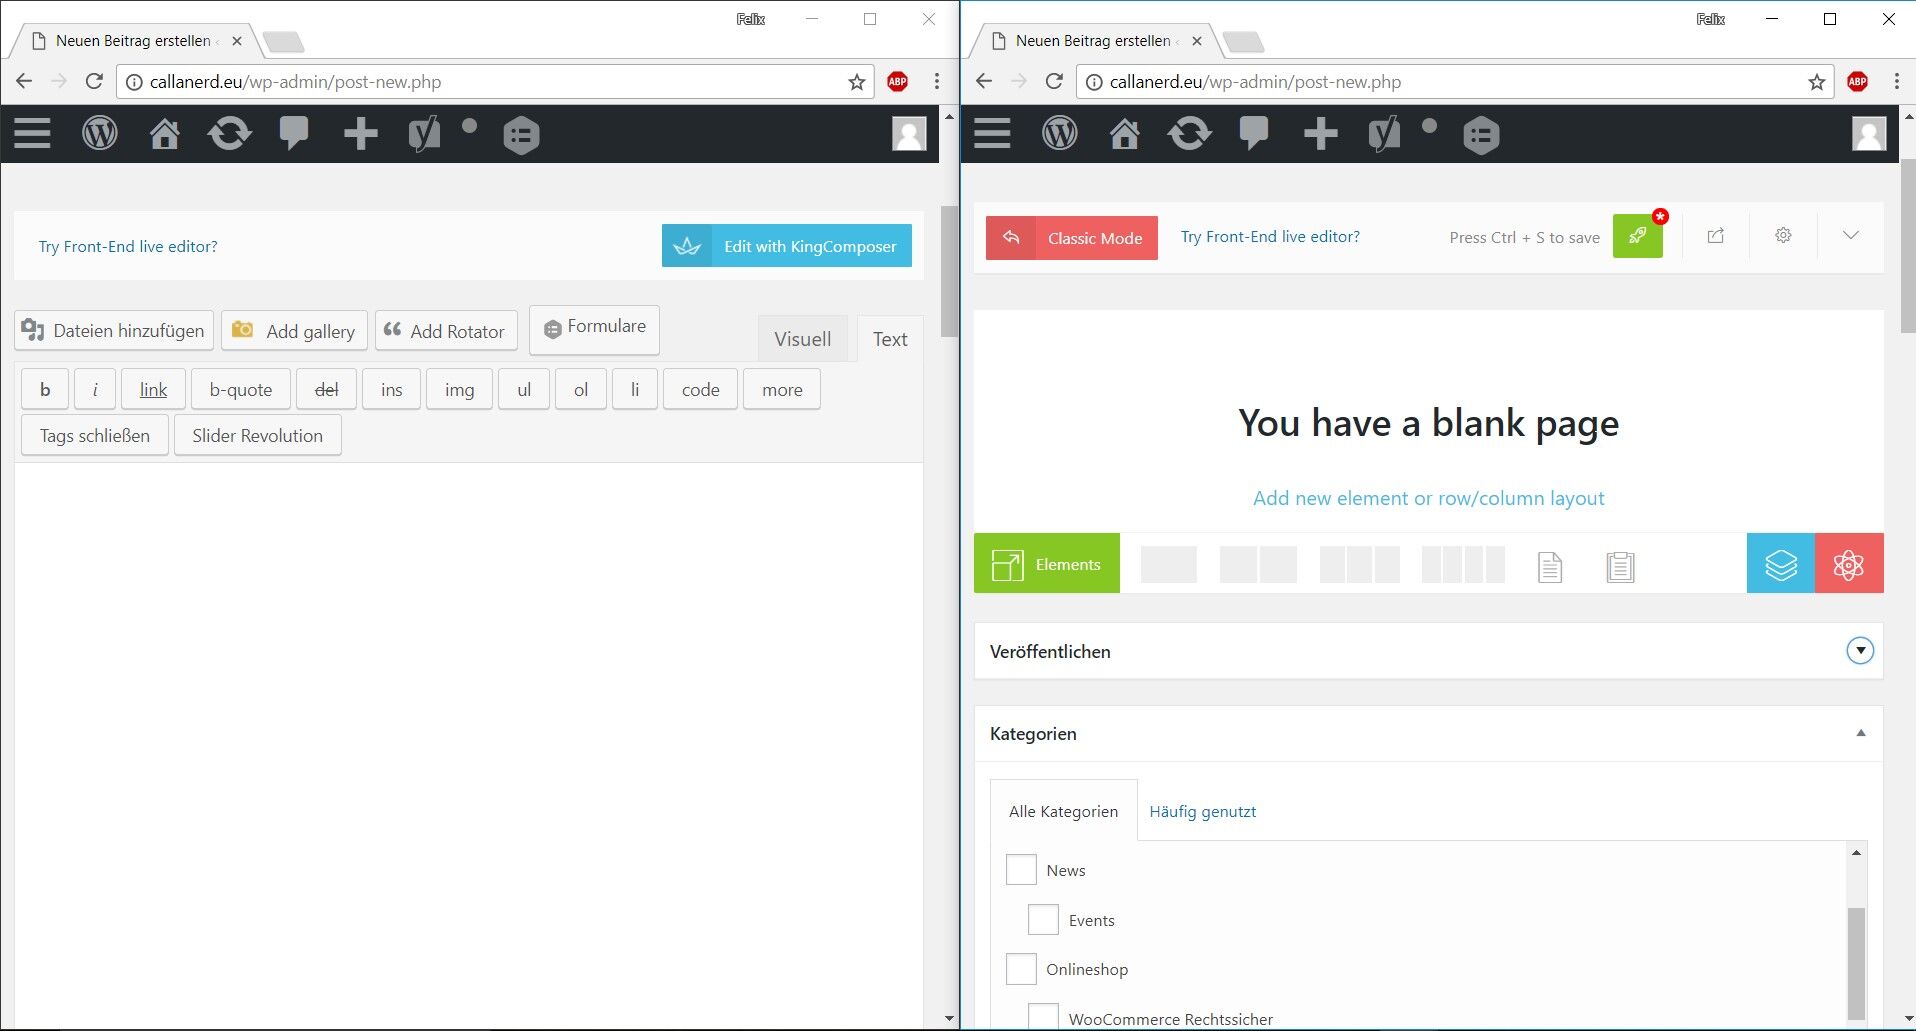Reload page in left browser window

(x=94, y=81)
